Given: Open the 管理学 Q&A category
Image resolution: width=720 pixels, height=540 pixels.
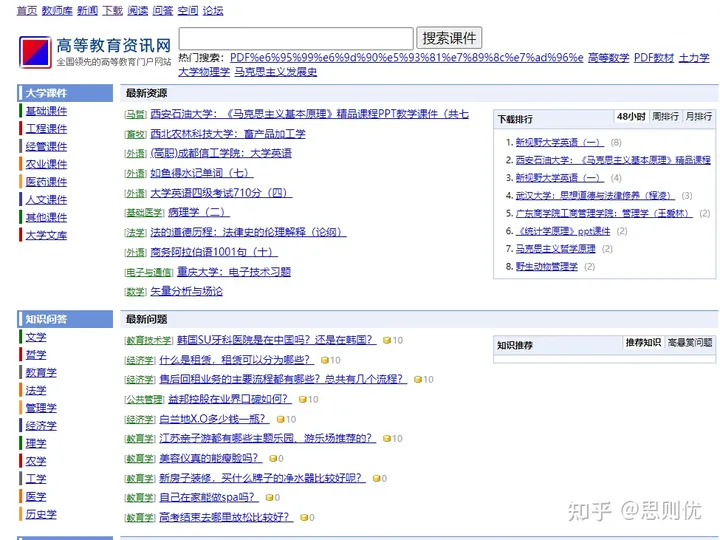Looking at the screenshot, I should coord(41,408).
